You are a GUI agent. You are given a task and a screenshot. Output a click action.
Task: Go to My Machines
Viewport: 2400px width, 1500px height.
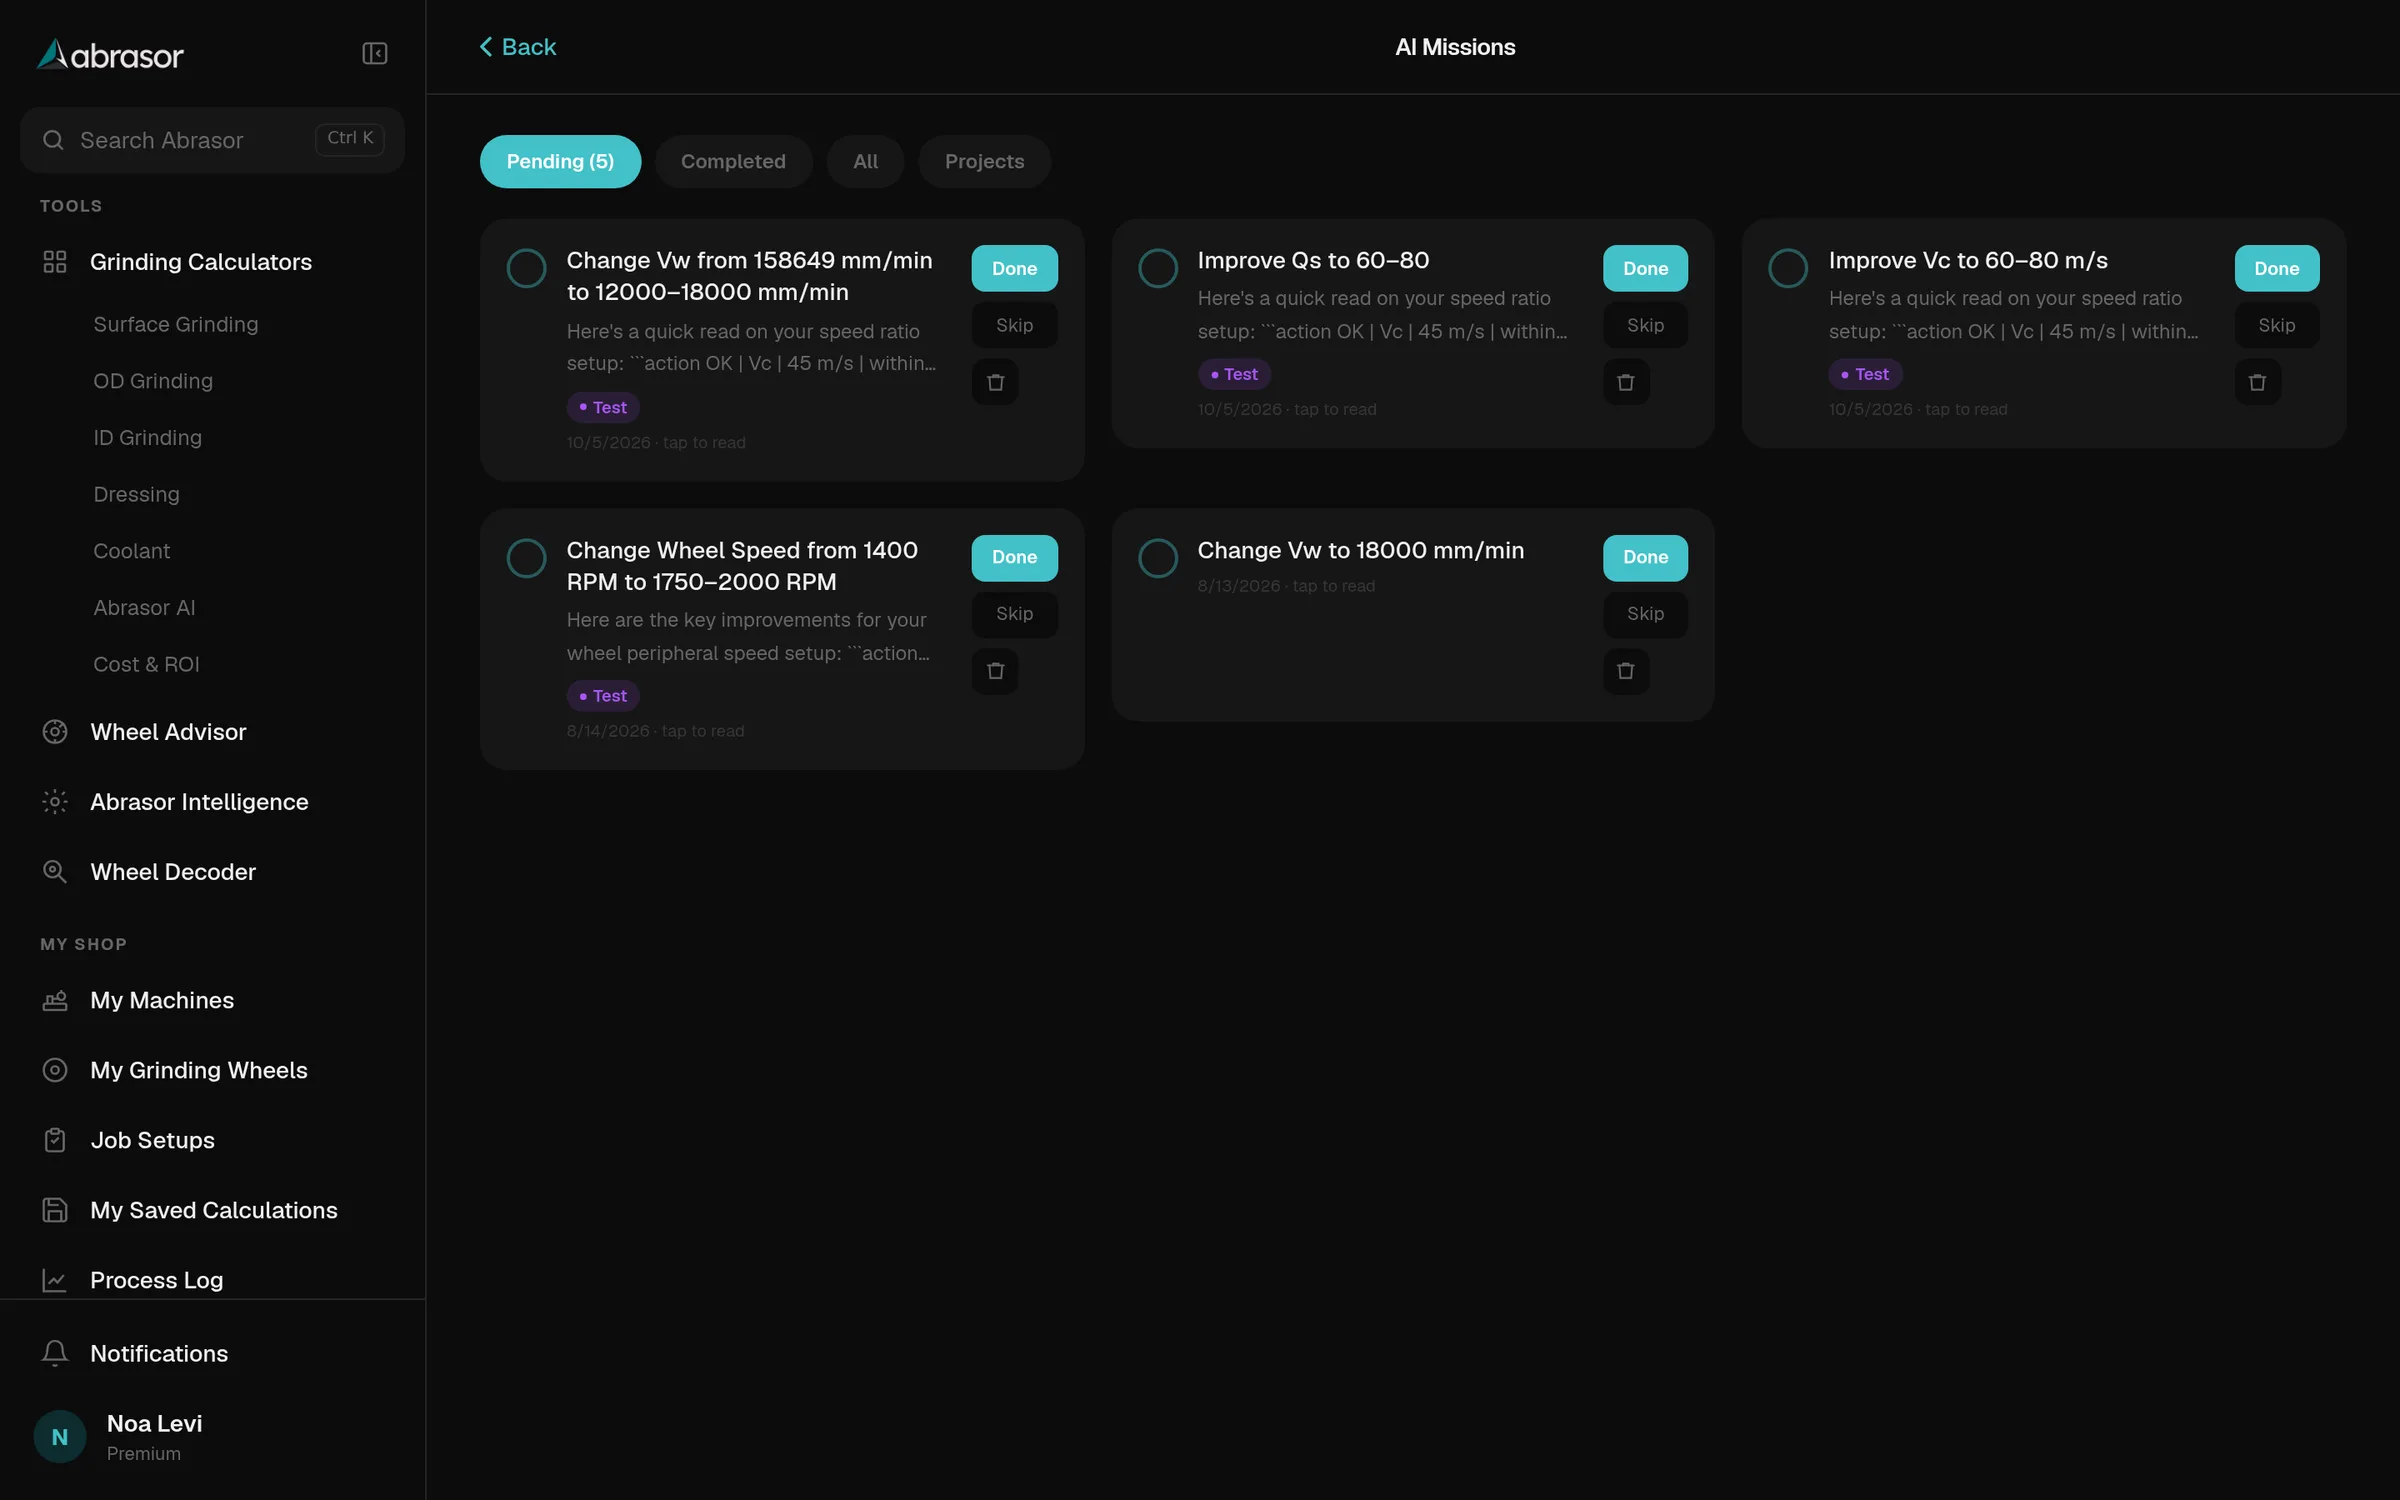[x=212, y=1000]
